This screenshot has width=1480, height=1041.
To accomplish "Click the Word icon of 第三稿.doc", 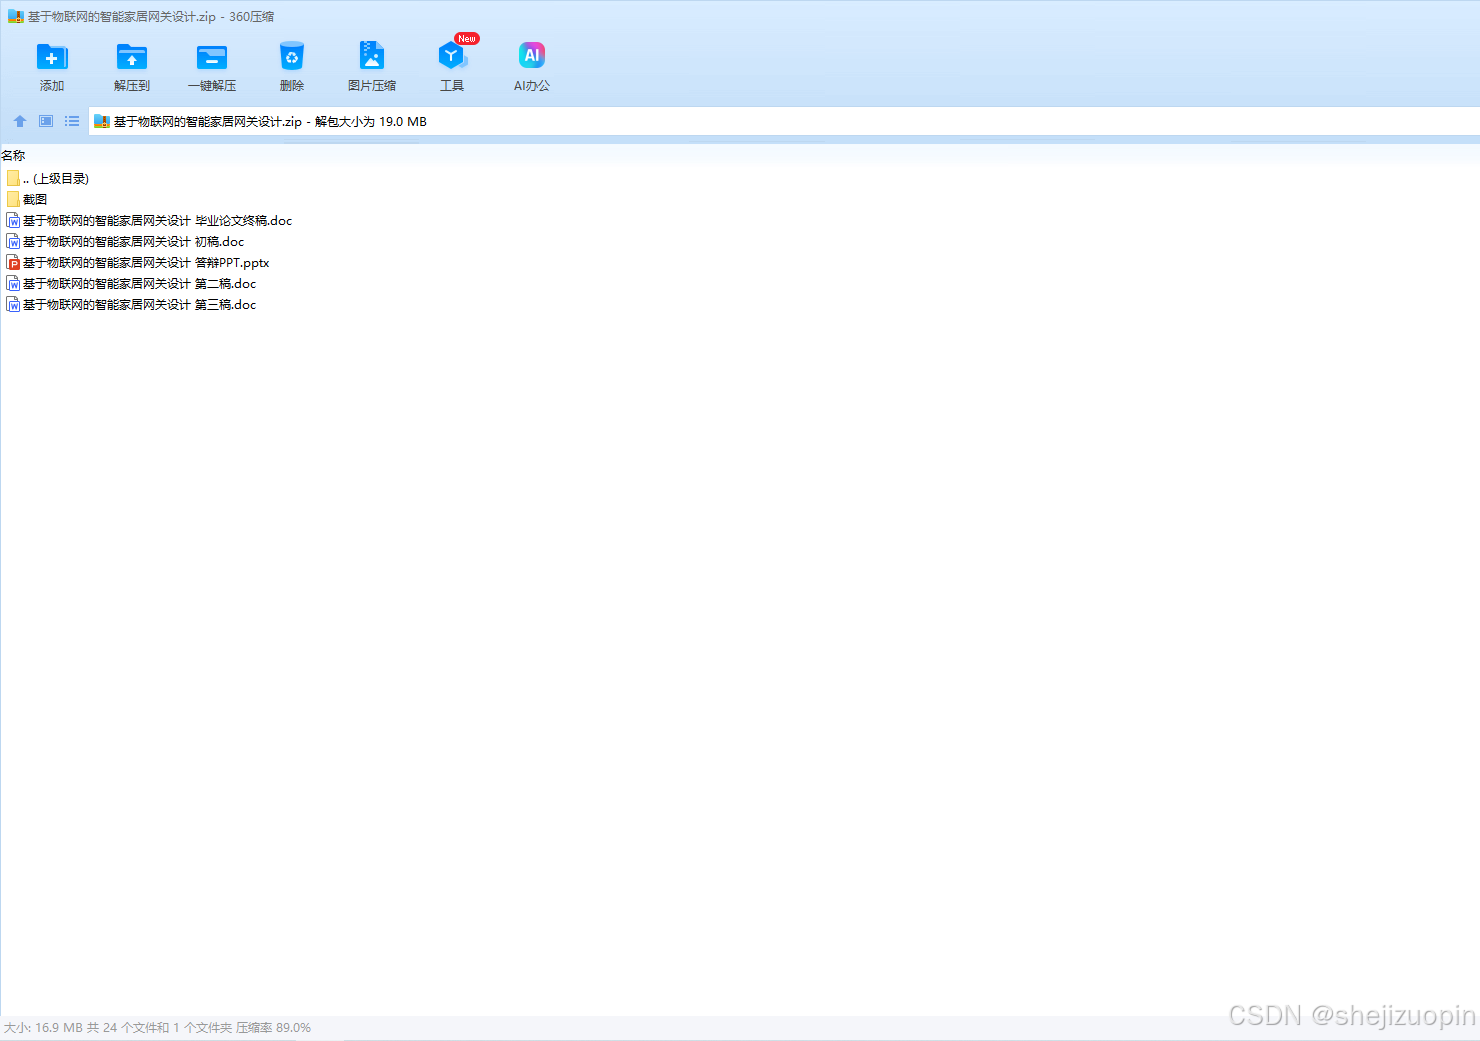I will pos(13,304).
